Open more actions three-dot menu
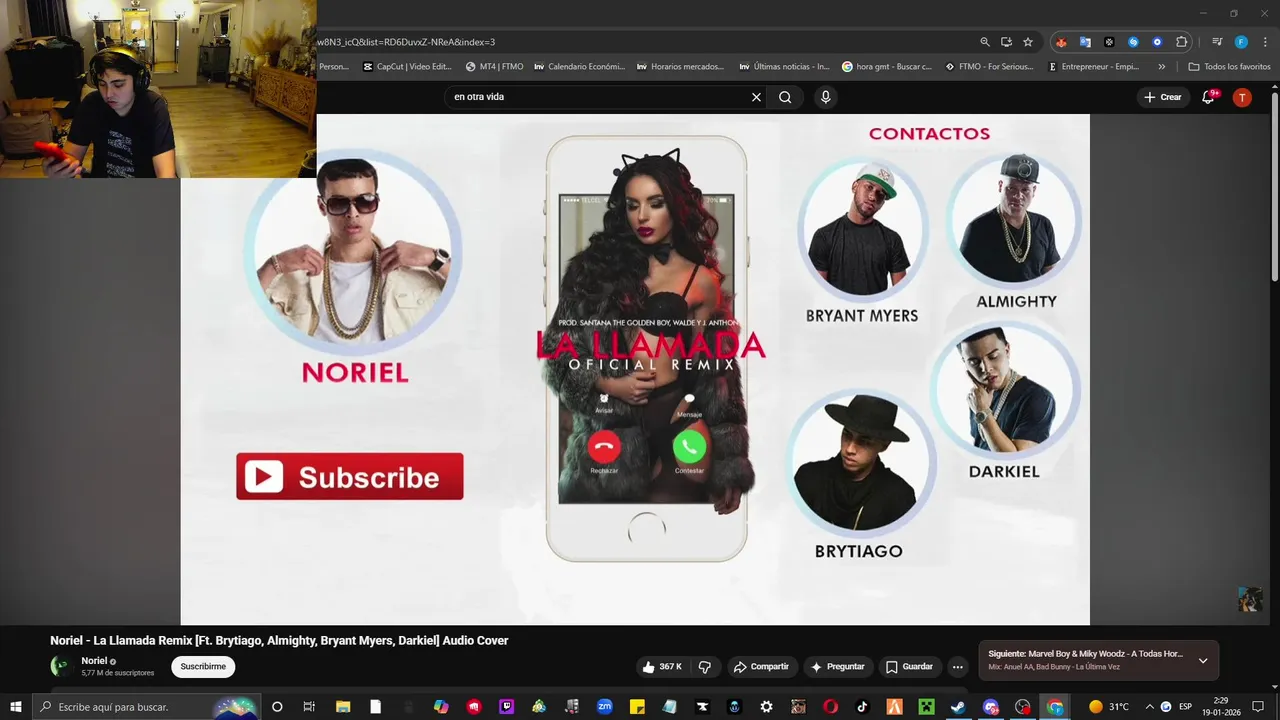 (957, 667)
